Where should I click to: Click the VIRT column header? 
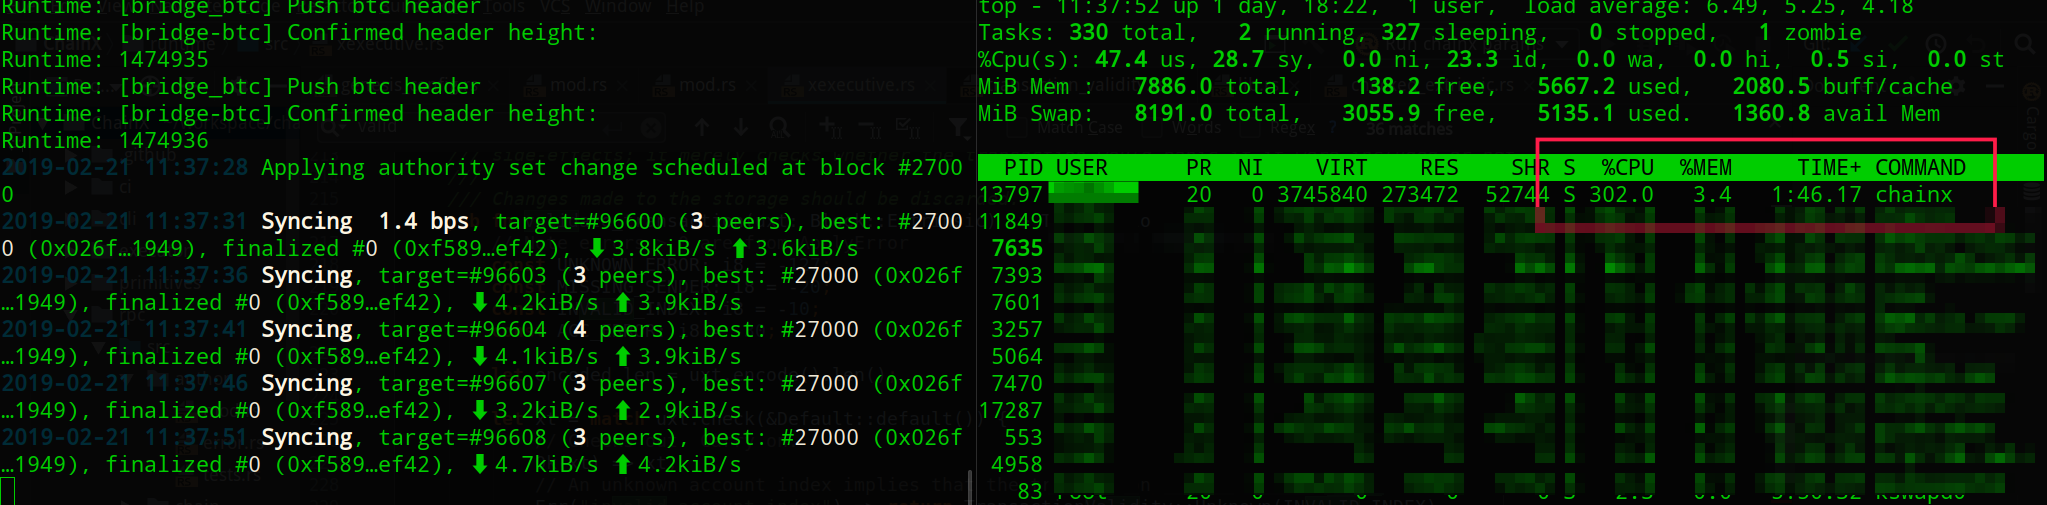pos(1341,168)
